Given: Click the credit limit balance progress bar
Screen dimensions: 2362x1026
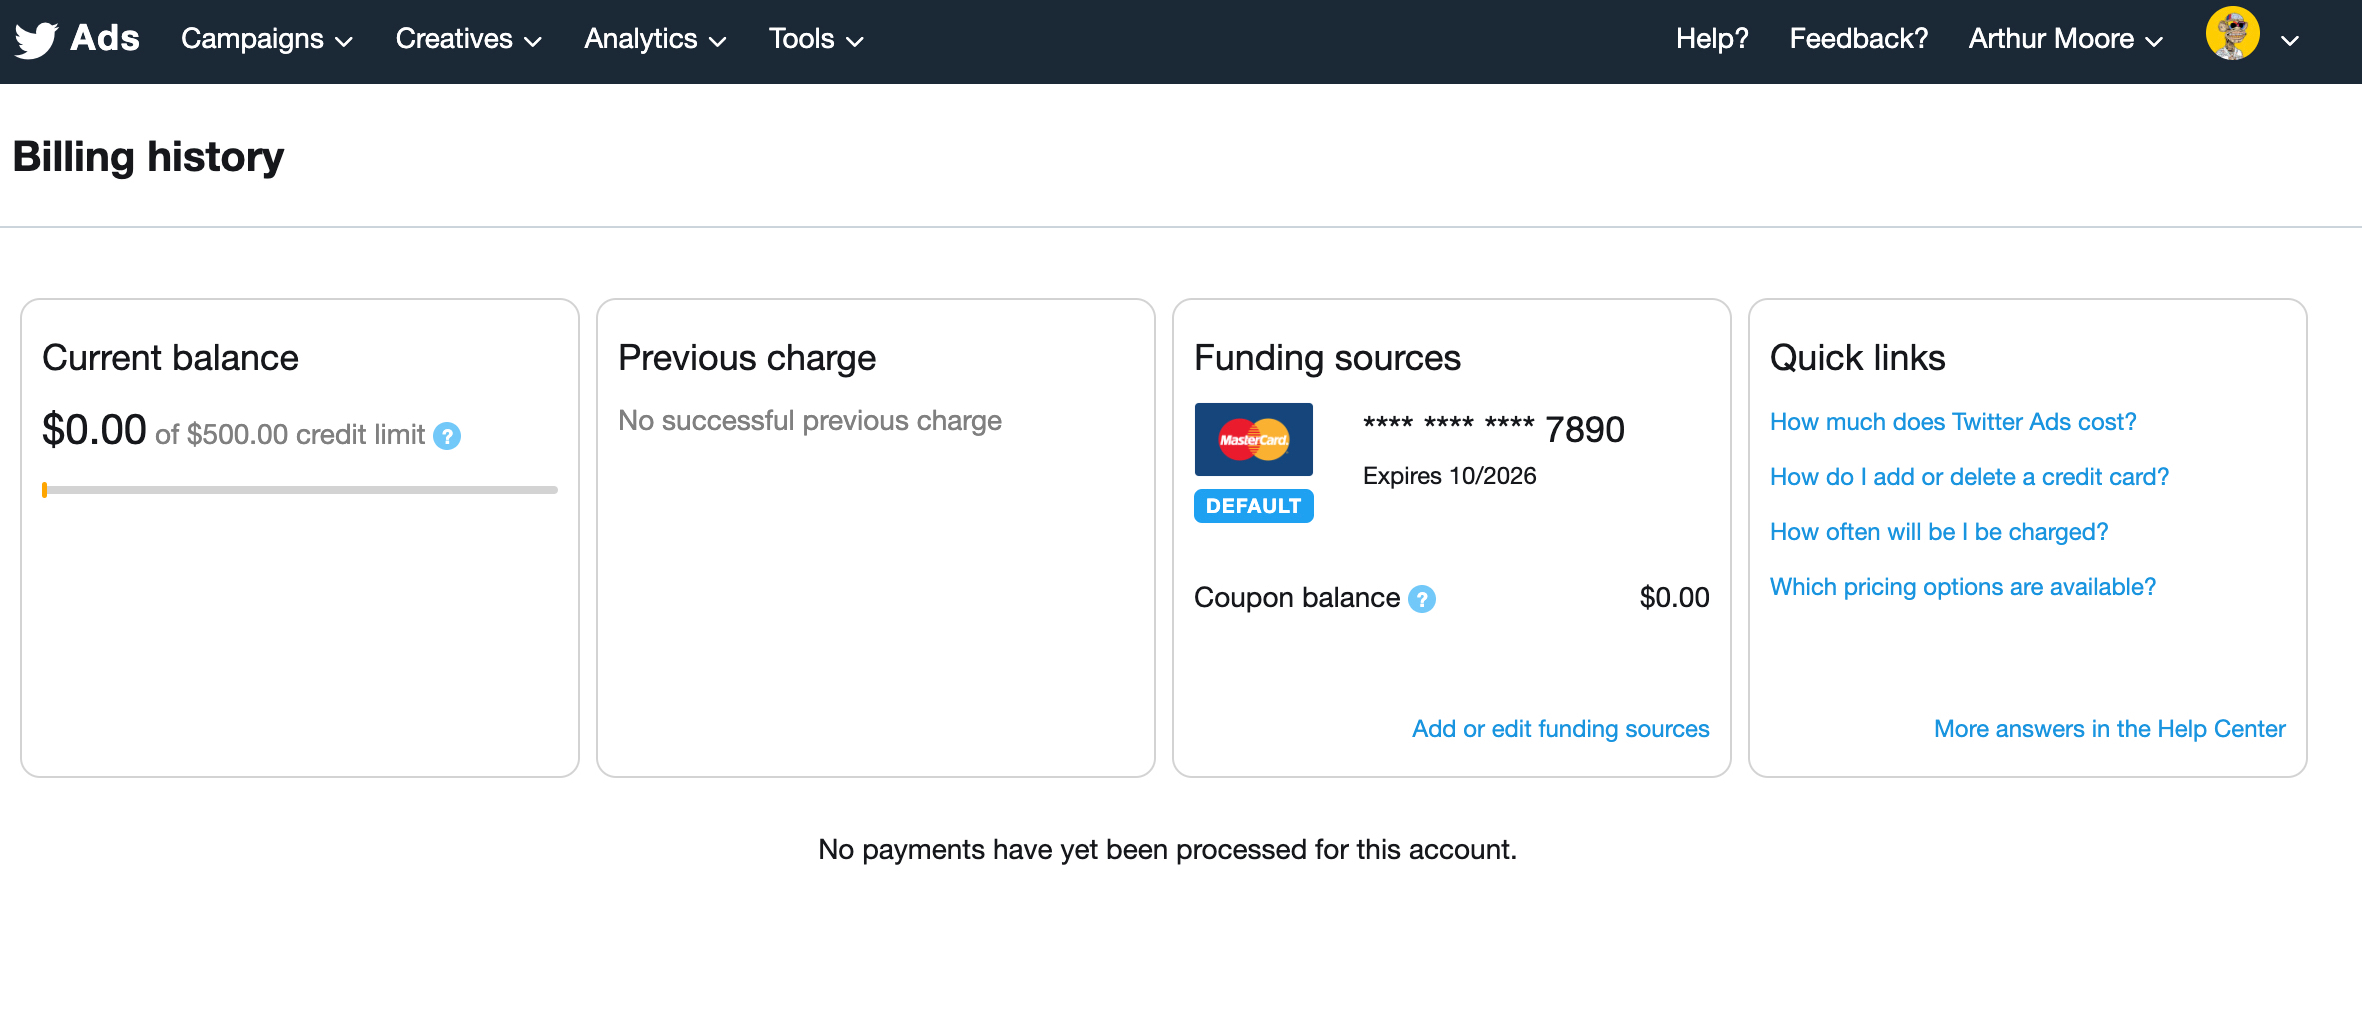Looking at the screenshot, I should pos(300,490).
